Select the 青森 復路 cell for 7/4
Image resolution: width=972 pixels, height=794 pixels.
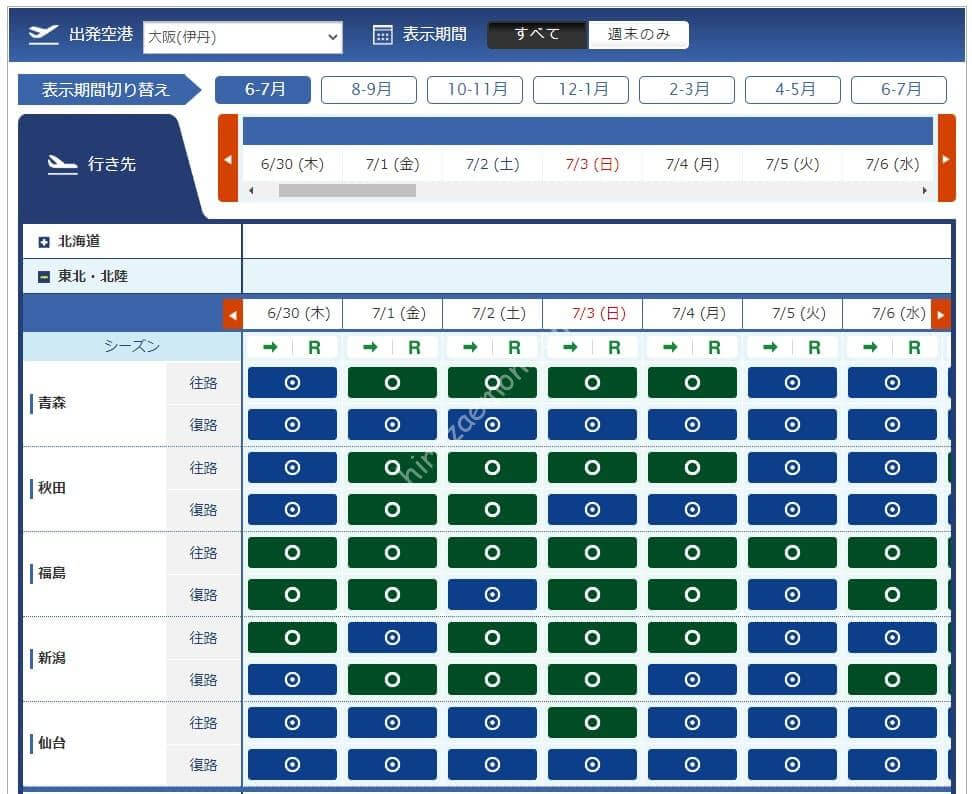coord(692,425)
